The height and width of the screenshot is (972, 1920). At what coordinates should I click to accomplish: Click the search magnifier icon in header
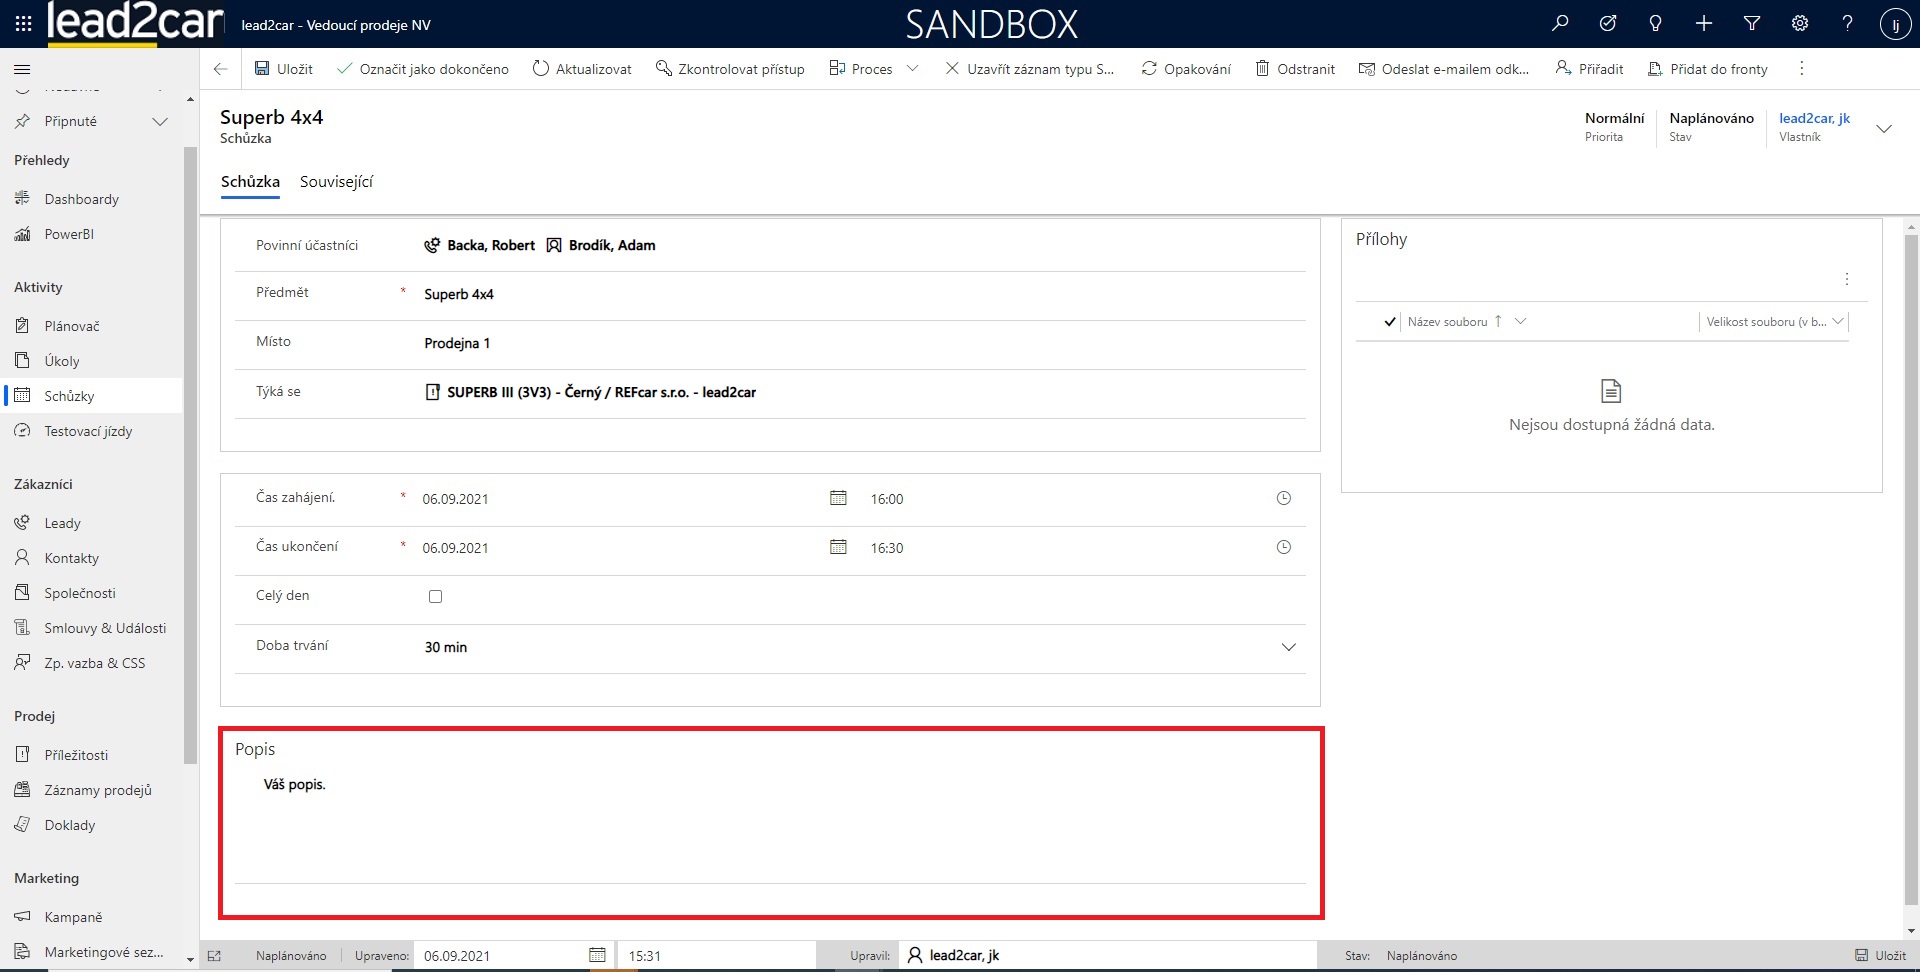pyautogui.click(x=1560, y=24)
